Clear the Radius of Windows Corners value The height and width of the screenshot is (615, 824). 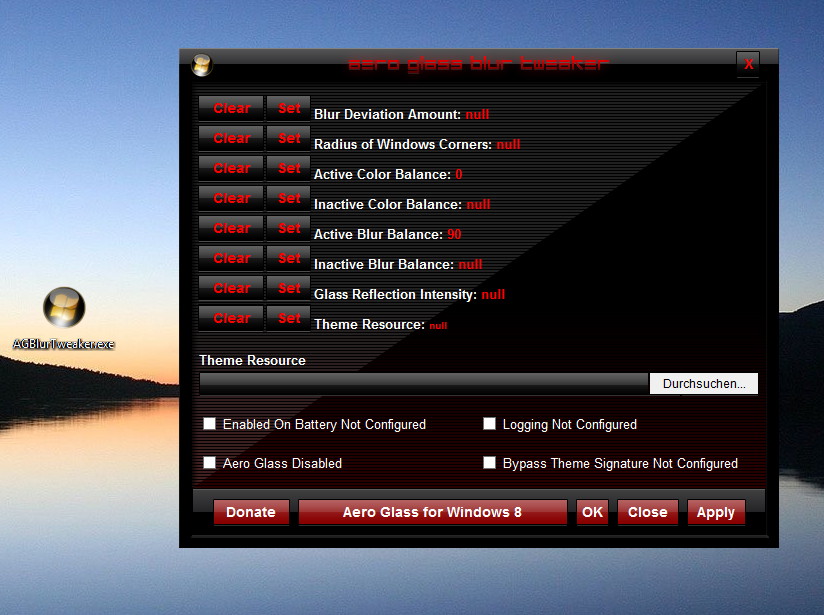pyautogui.click(x=231, y=138)
